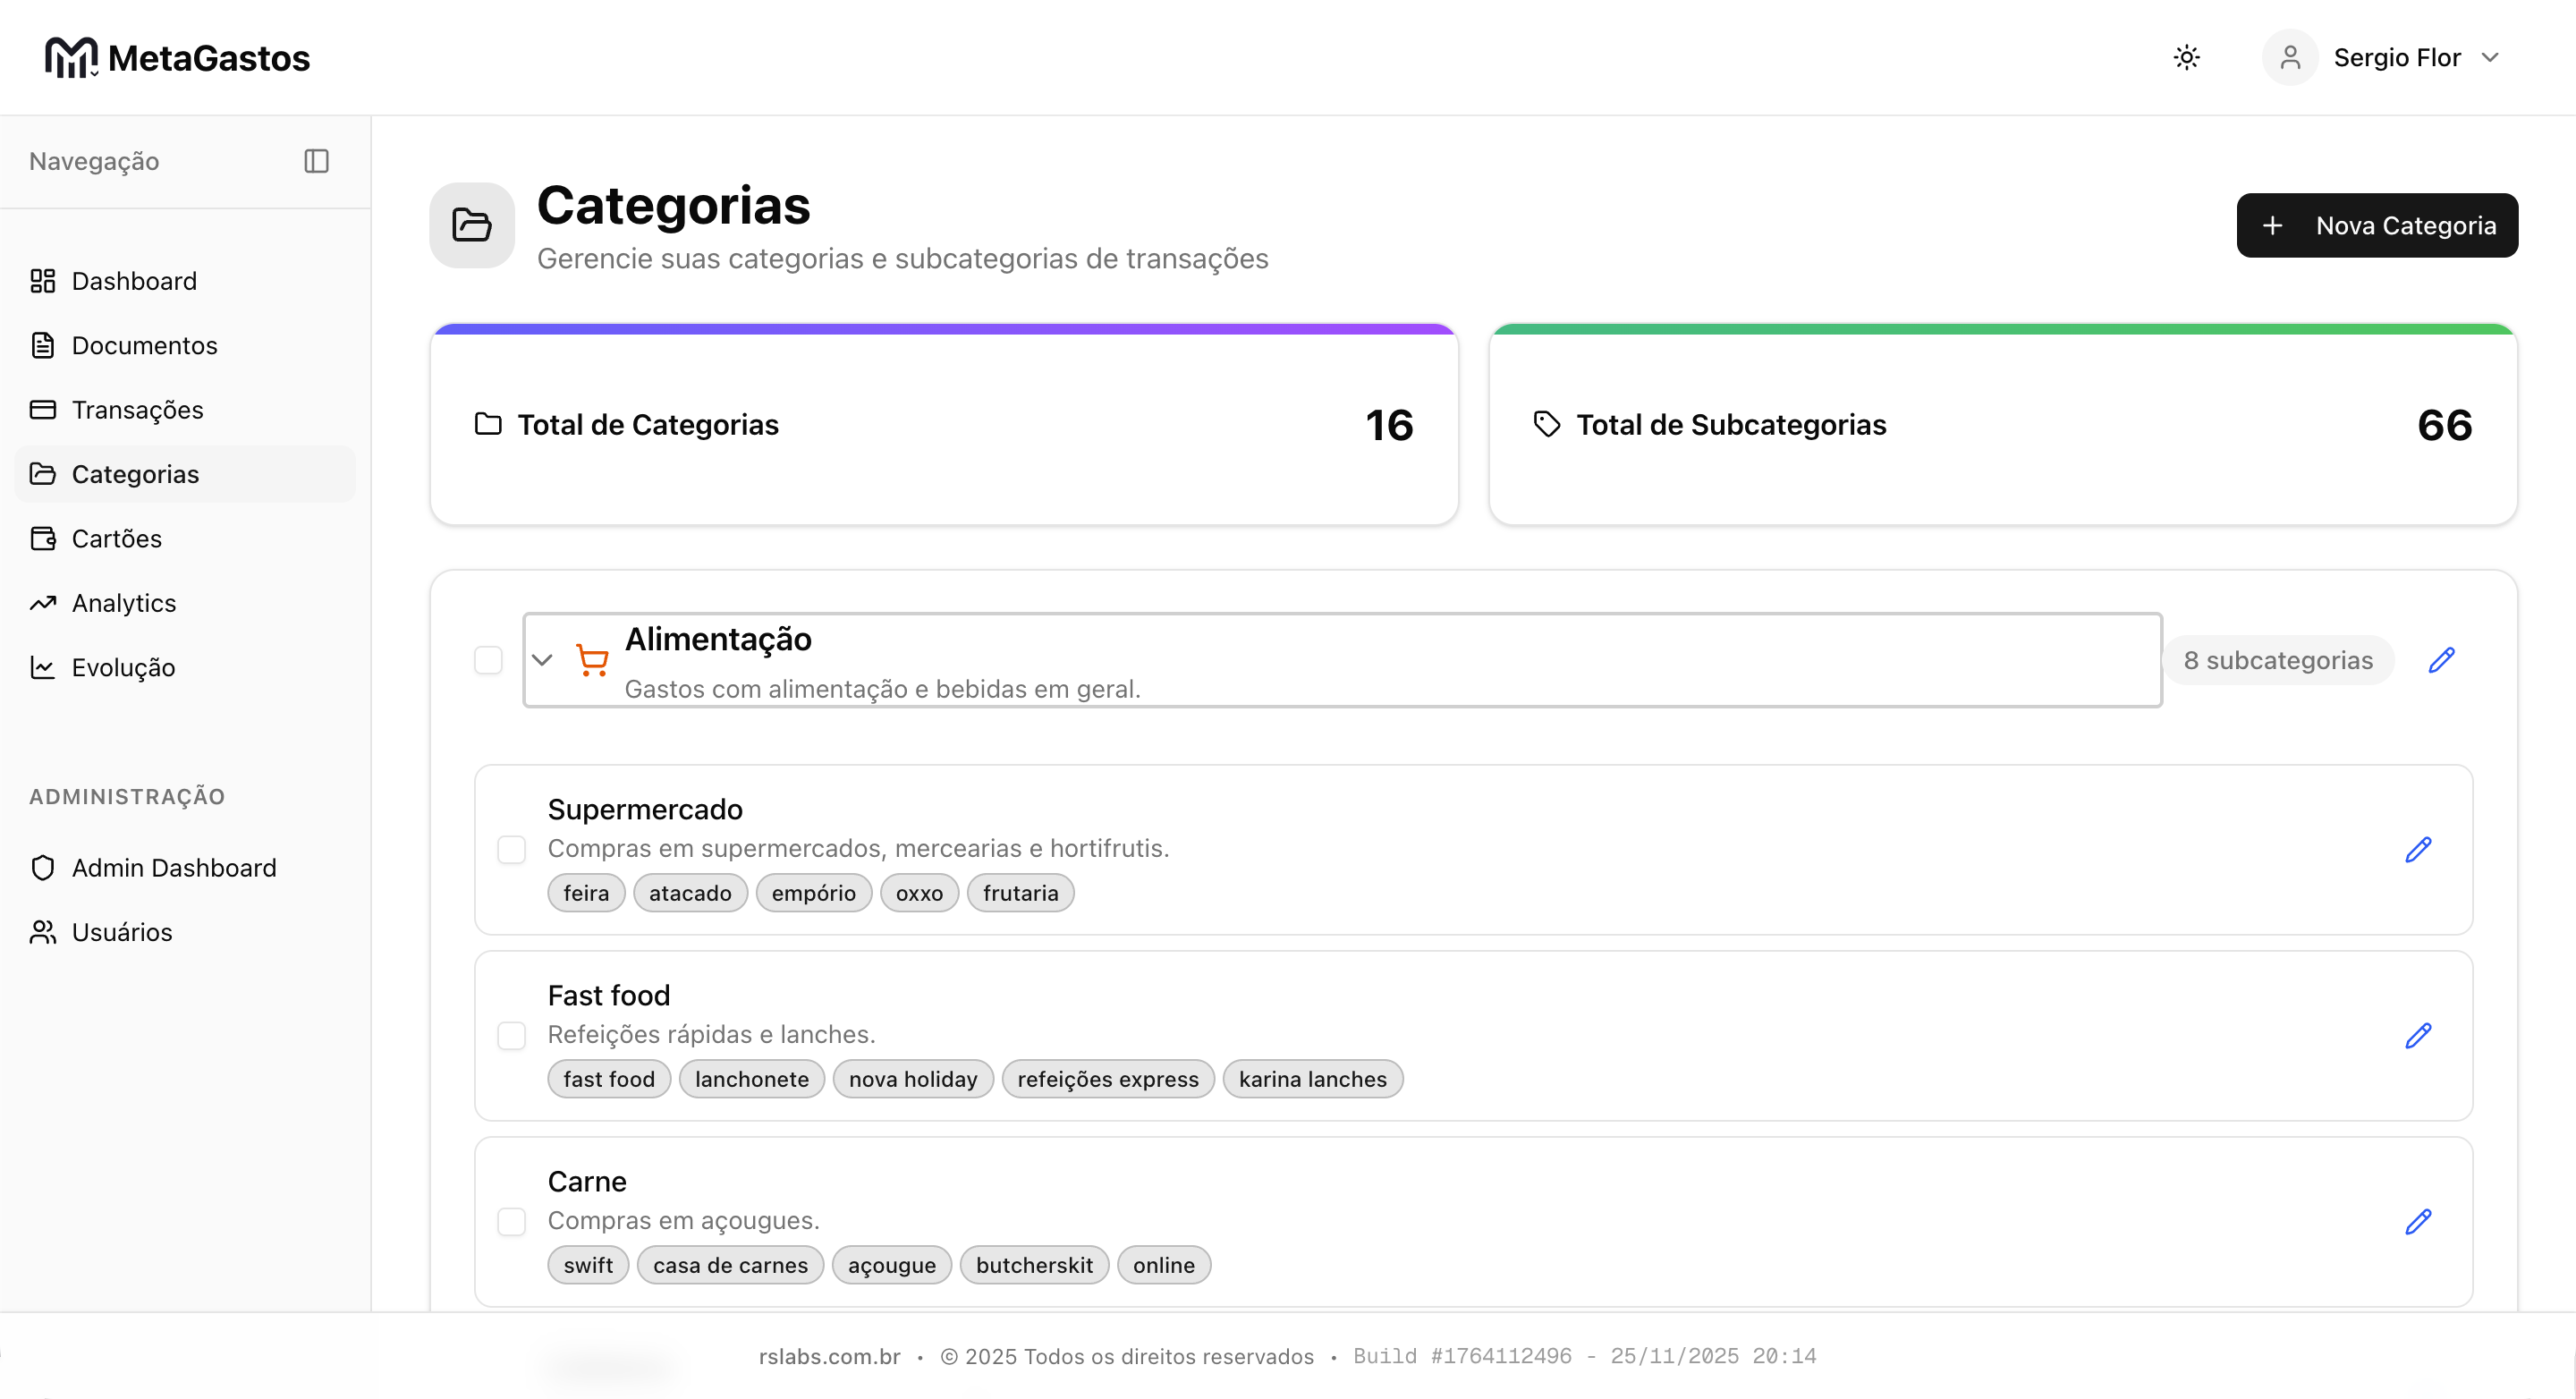Collapse the Alimentação category chevron
Screen dimensions: 2576x1399
[542, 660]
